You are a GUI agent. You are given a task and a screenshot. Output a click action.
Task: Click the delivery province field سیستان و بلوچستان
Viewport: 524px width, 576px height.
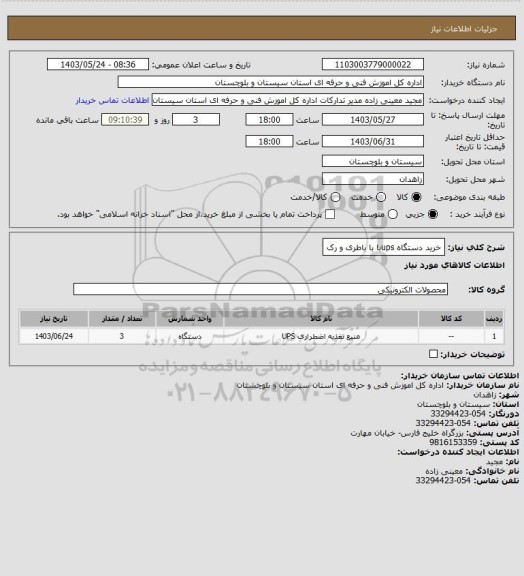(x=373, y=161)
